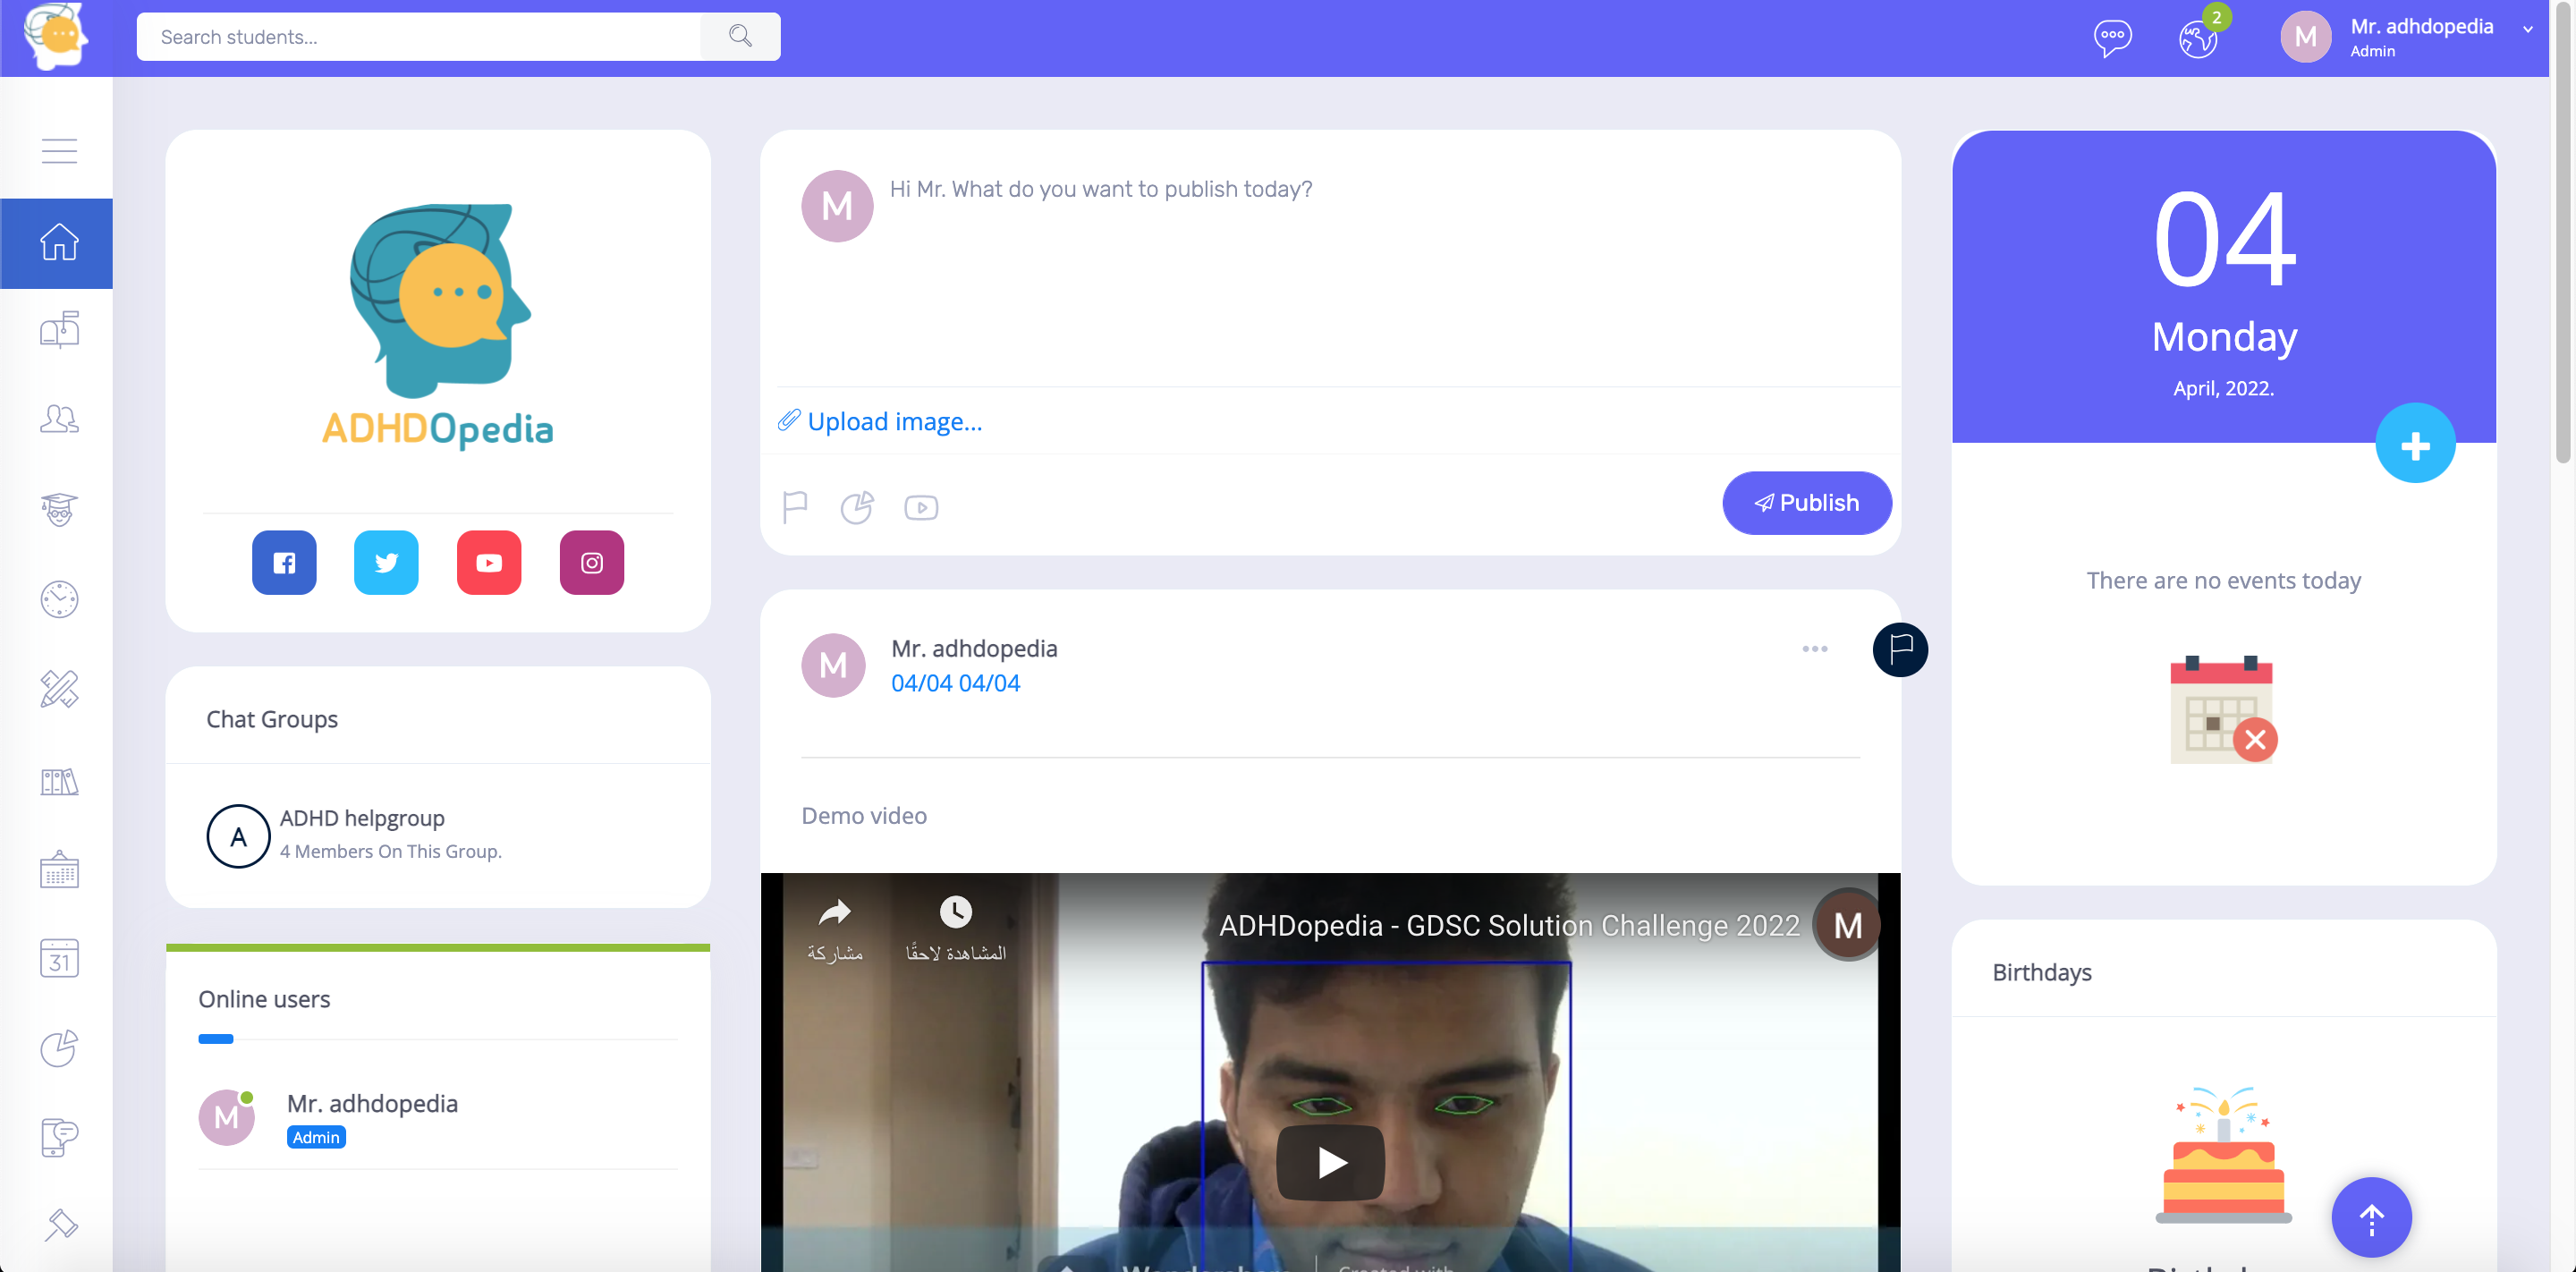Click the Upload image link
Viewport: 2576px width, 1272px height.
coord(894,421)
